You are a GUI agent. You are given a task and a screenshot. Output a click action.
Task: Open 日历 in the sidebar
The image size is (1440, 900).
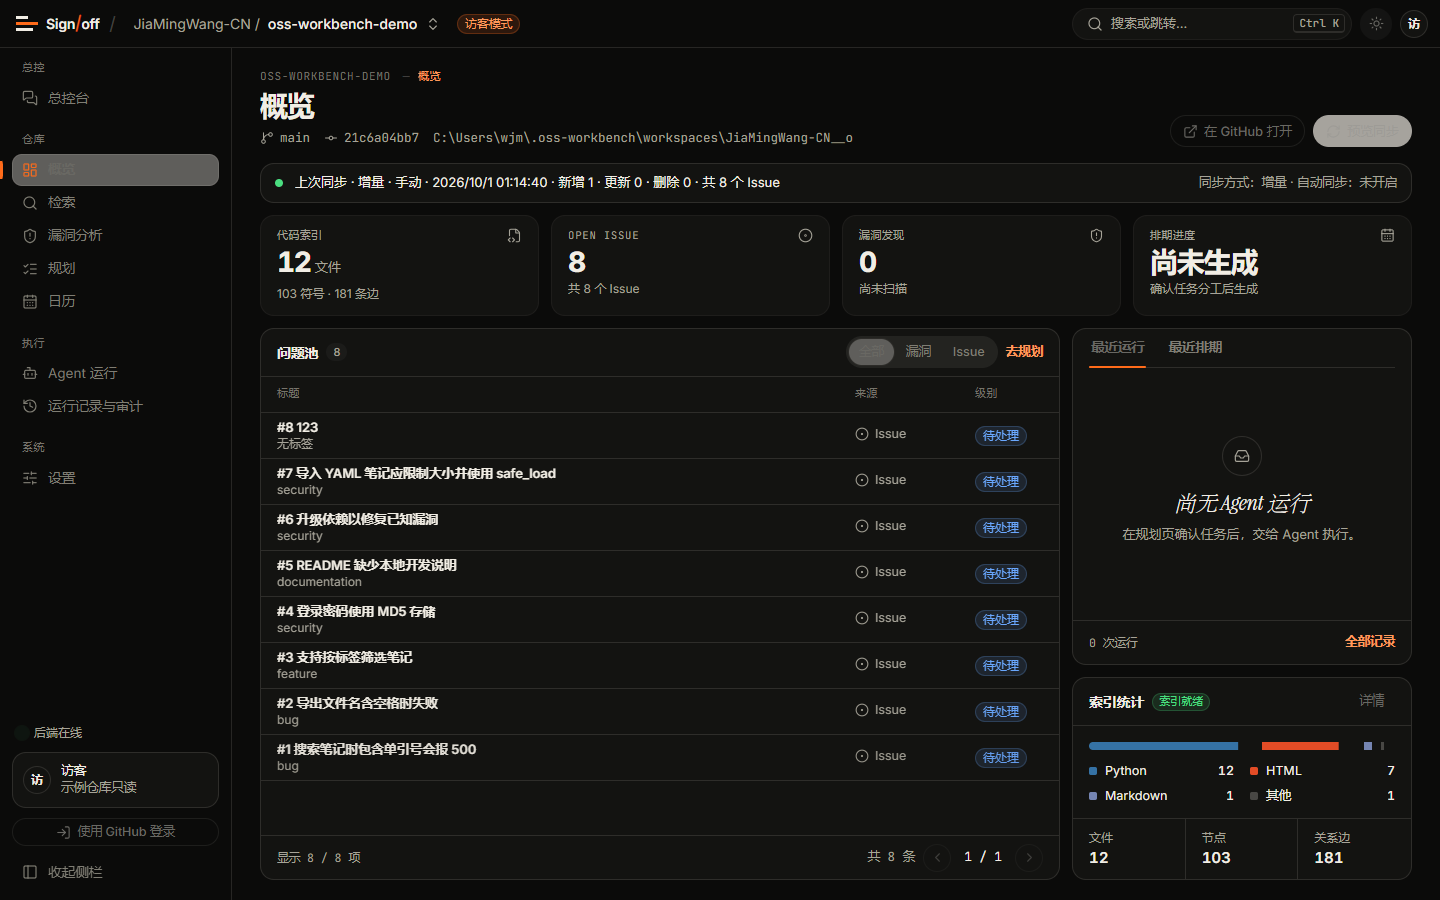(x=115, y=302)
